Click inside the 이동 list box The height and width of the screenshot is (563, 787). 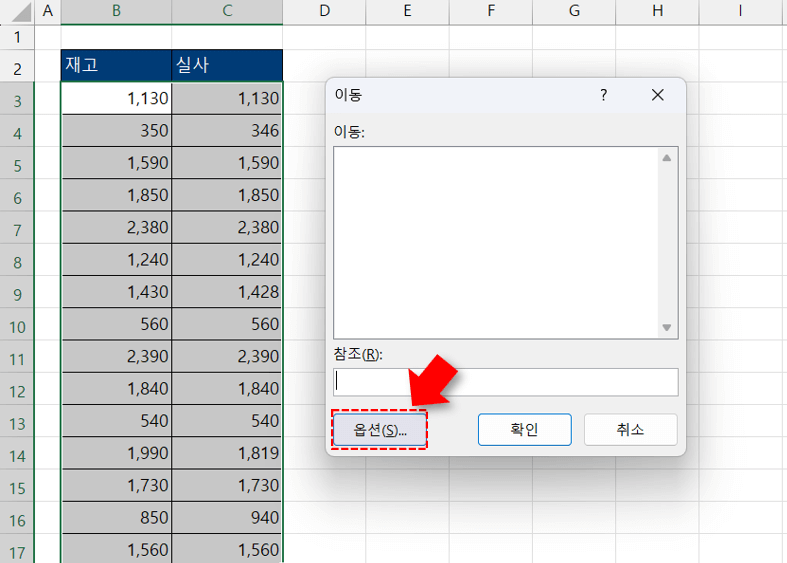pyautogui.click(x=495, y=242)
